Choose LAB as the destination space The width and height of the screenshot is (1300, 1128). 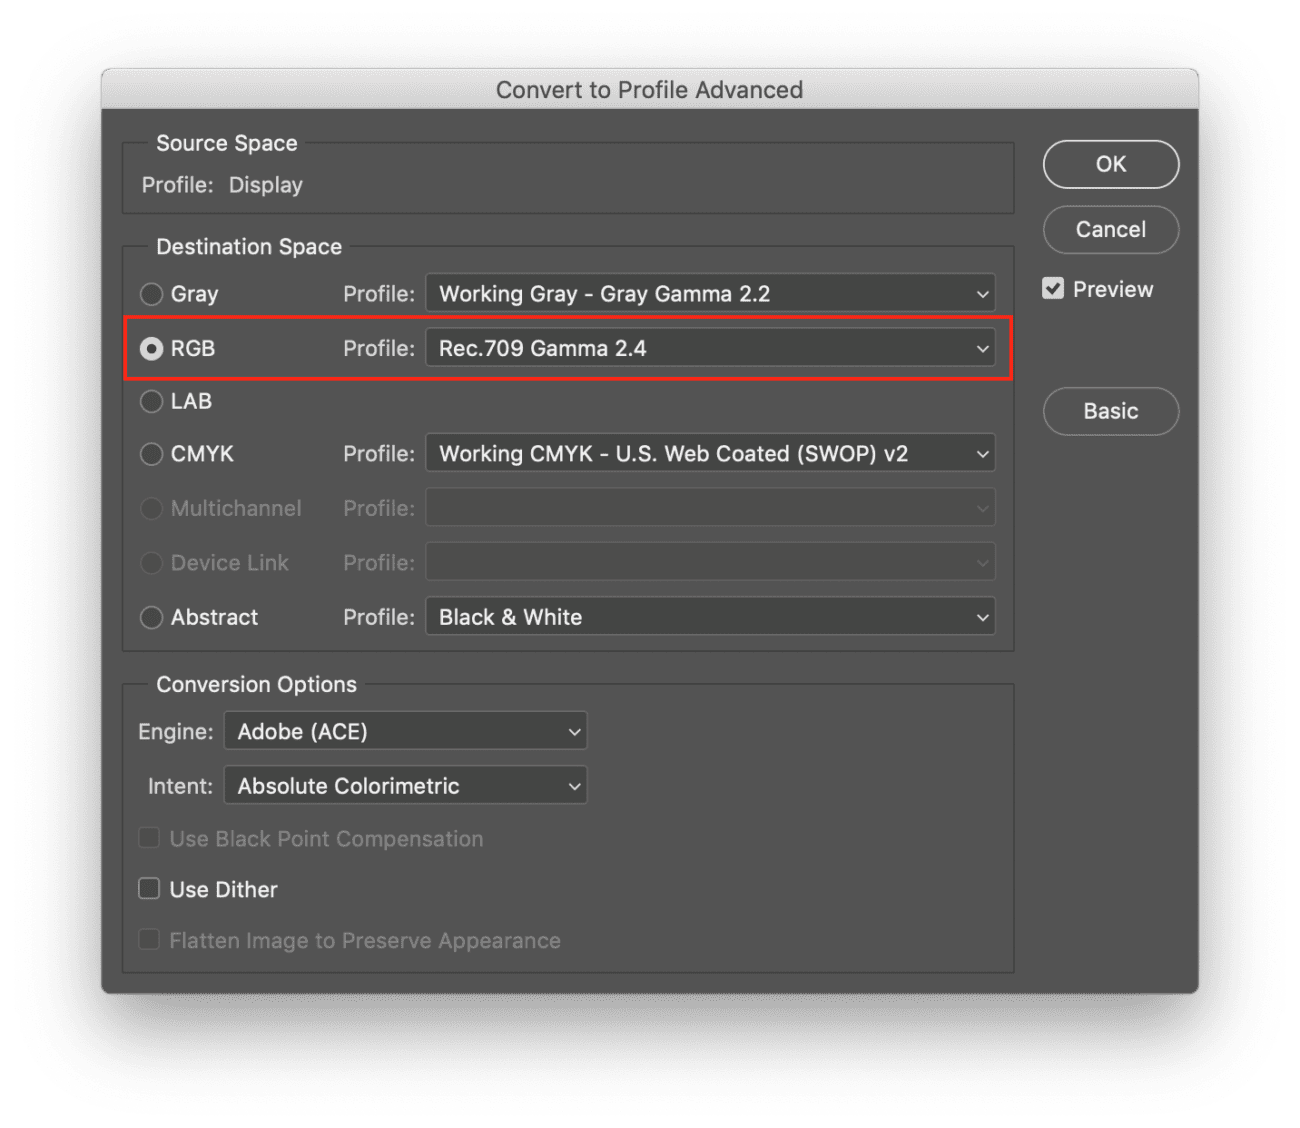(x=151, y=401)
